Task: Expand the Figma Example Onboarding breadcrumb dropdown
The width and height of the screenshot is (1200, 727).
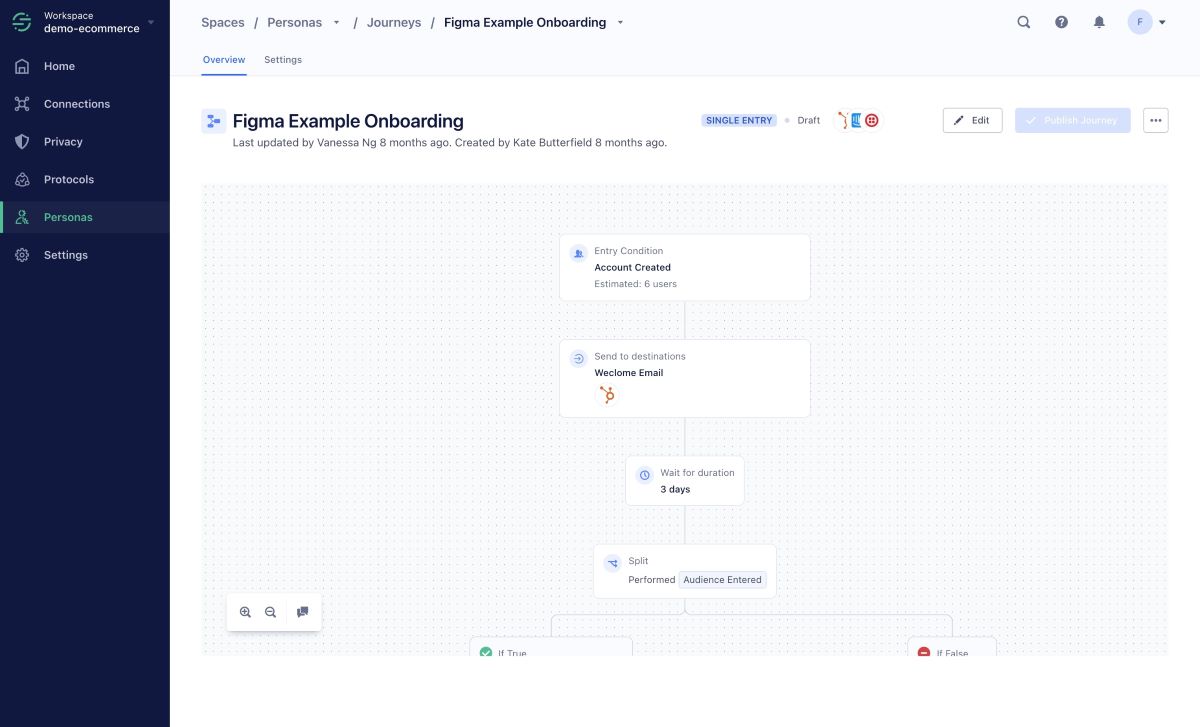Action: [620, 23]
